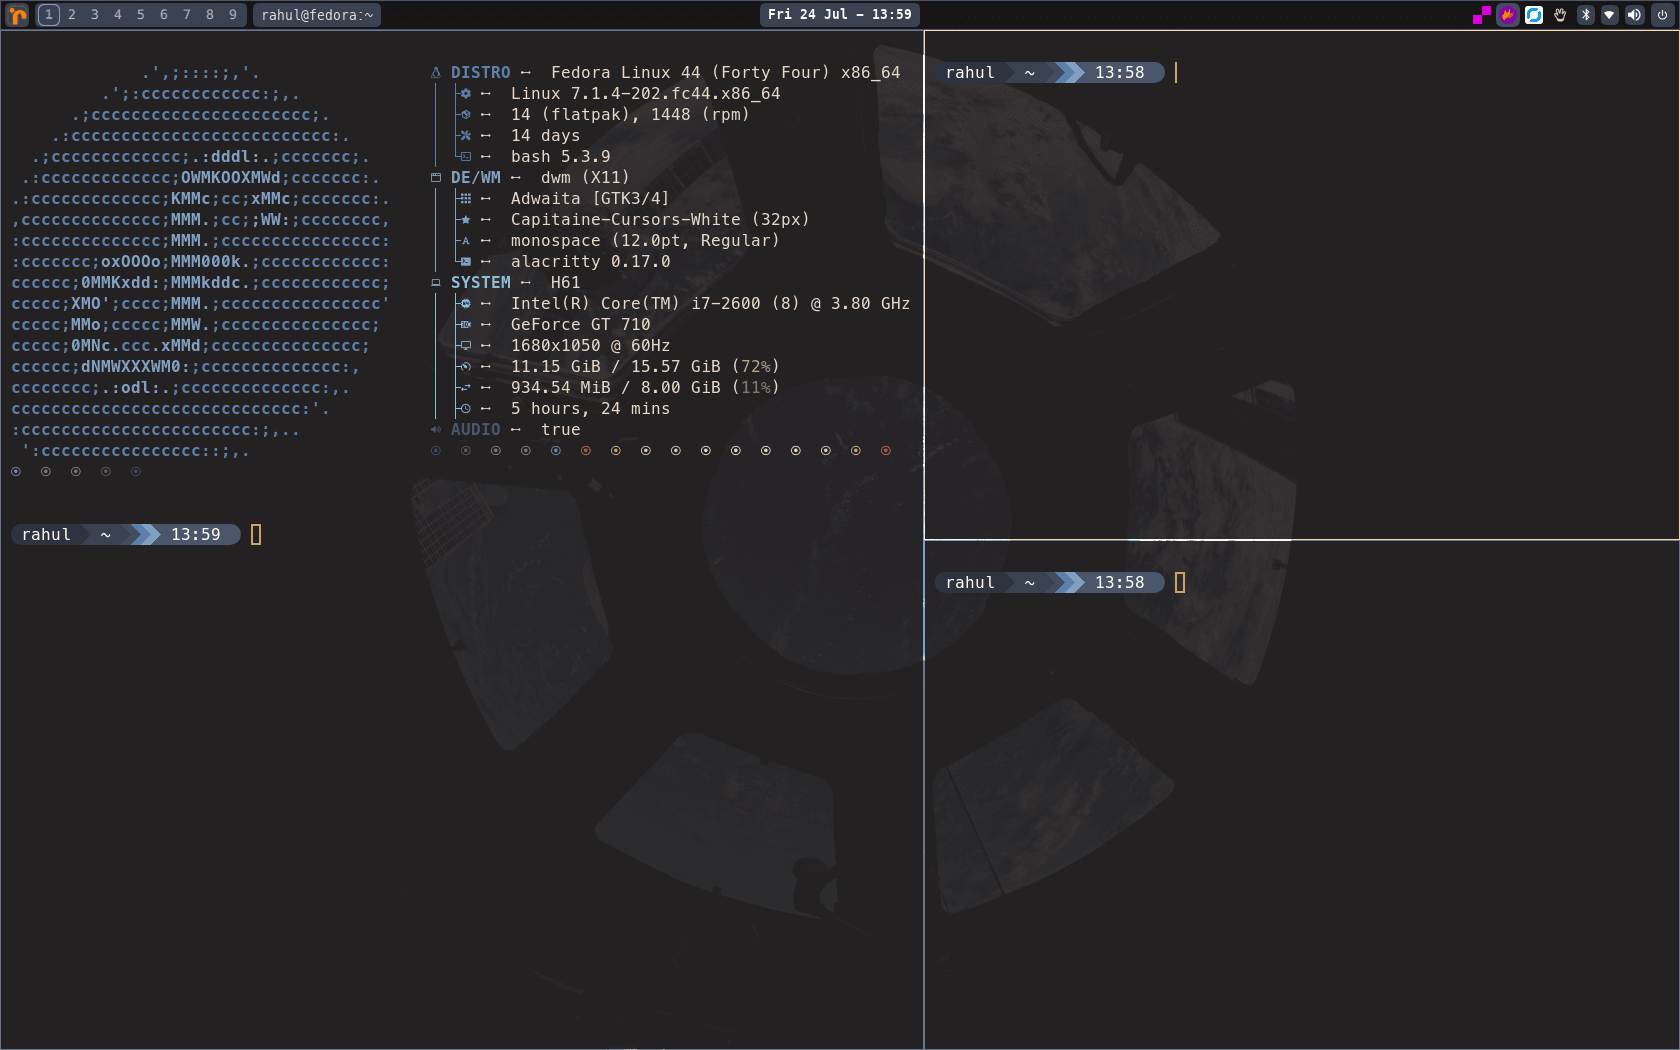Click the AUDIO label
The image size is (1680, 1050).
[x=476, y=430]
